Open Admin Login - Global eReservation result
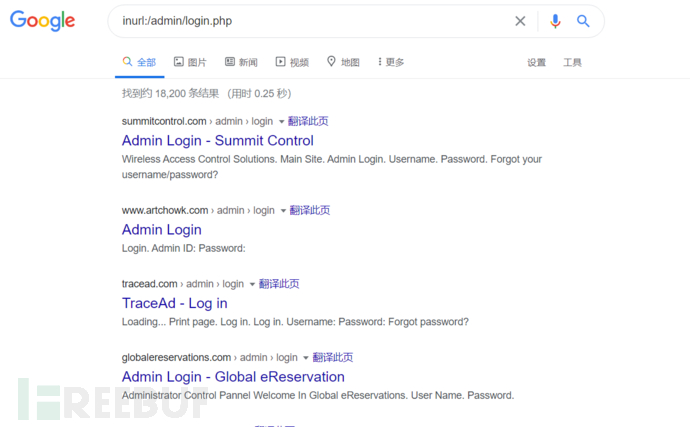Screen dimensions: 690x427 233,377
